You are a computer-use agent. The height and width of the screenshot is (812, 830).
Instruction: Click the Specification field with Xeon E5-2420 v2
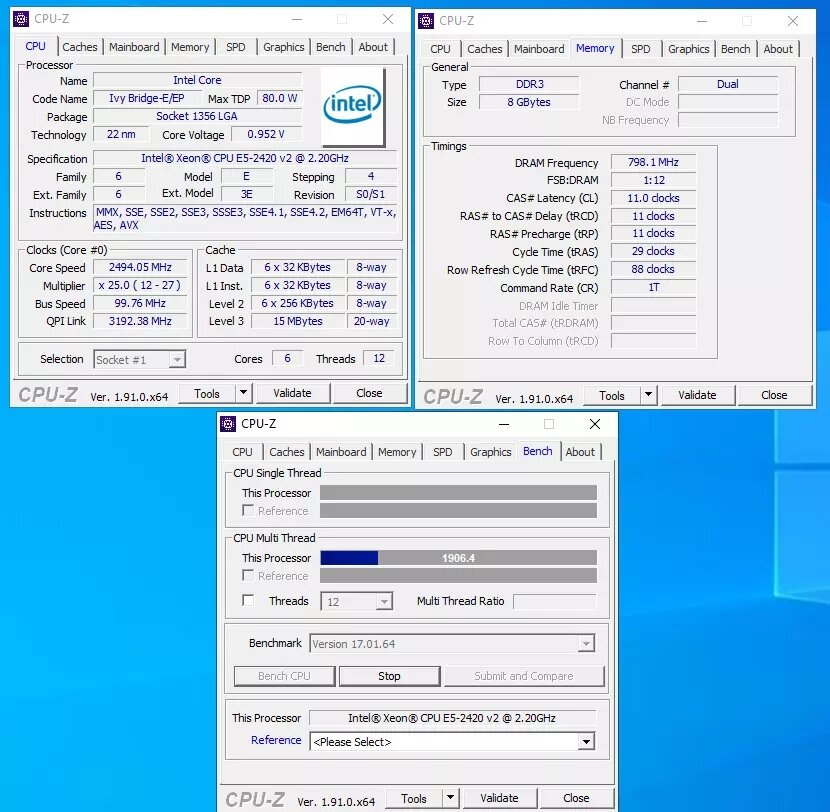point(245,158)
